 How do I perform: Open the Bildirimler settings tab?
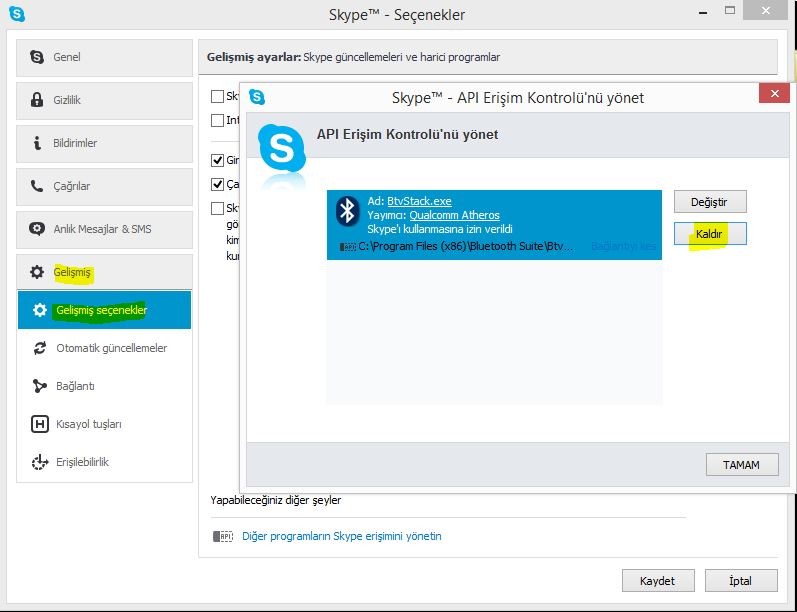104,144
